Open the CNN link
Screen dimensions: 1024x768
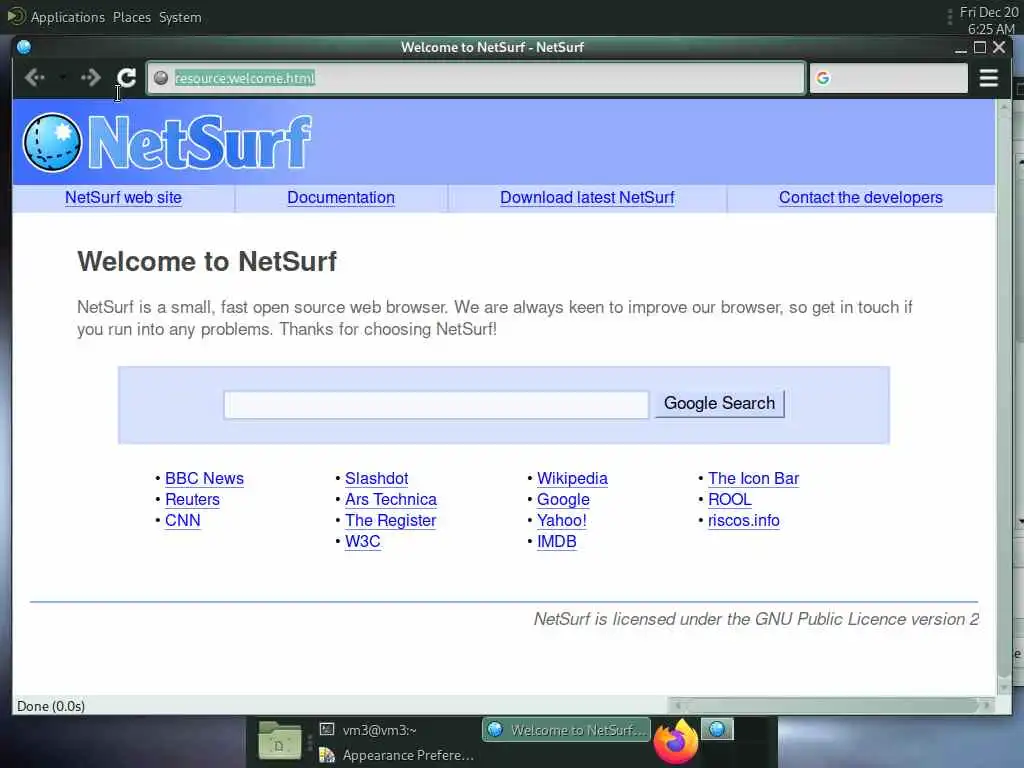(x=183, y=520)
